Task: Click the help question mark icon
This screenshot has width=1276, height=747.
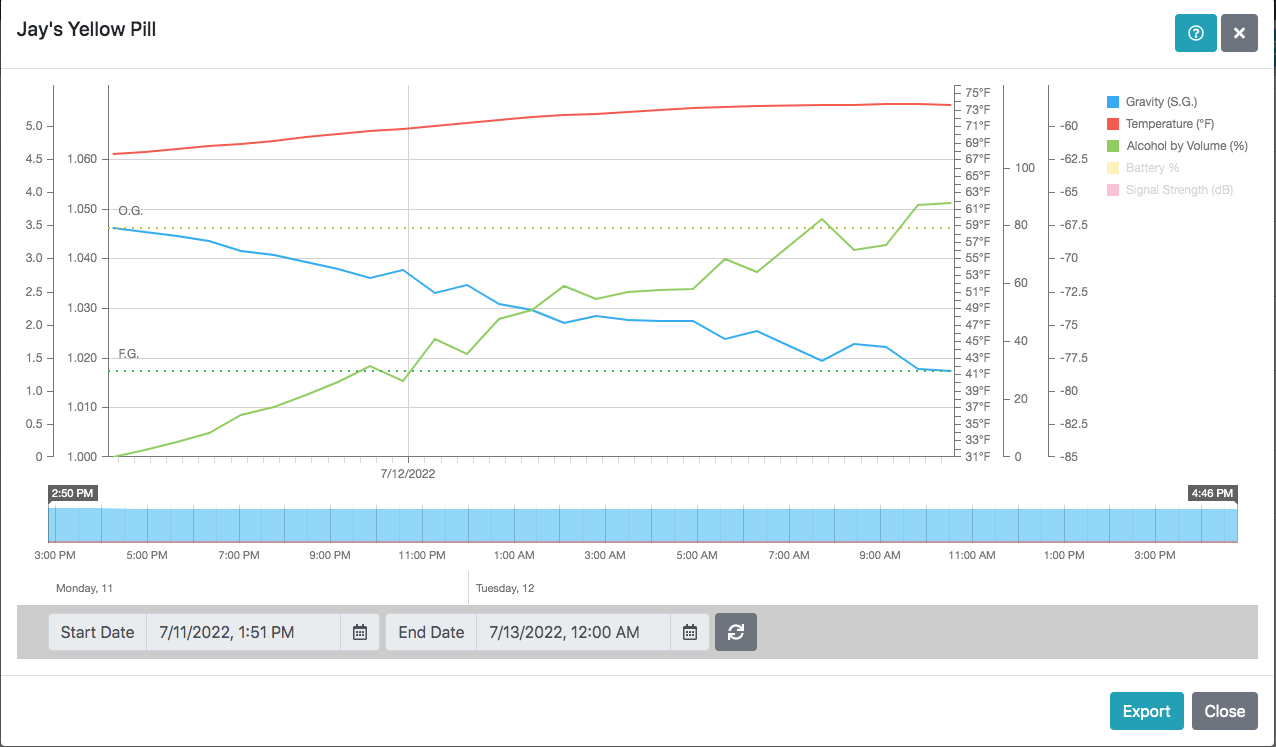Action: [1195, 33]
